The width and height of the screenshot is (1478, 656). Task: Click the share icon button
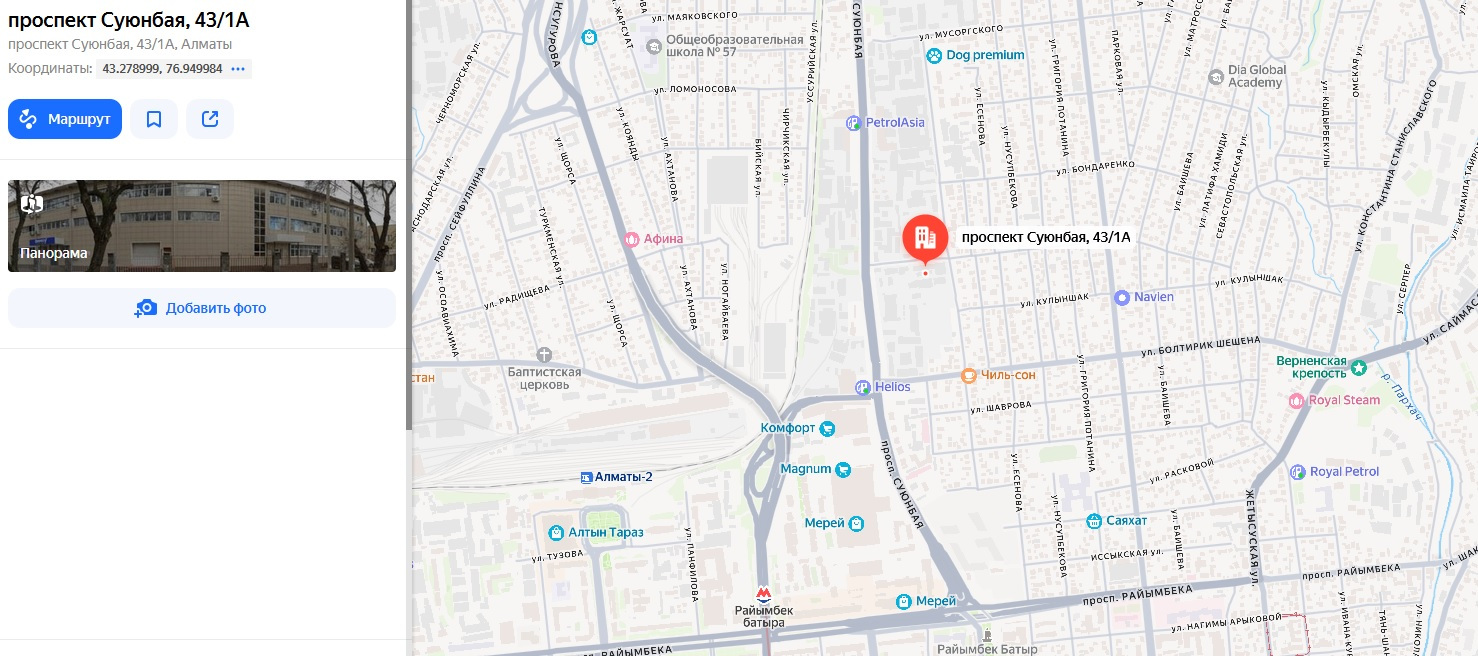[x=210, y=119]
